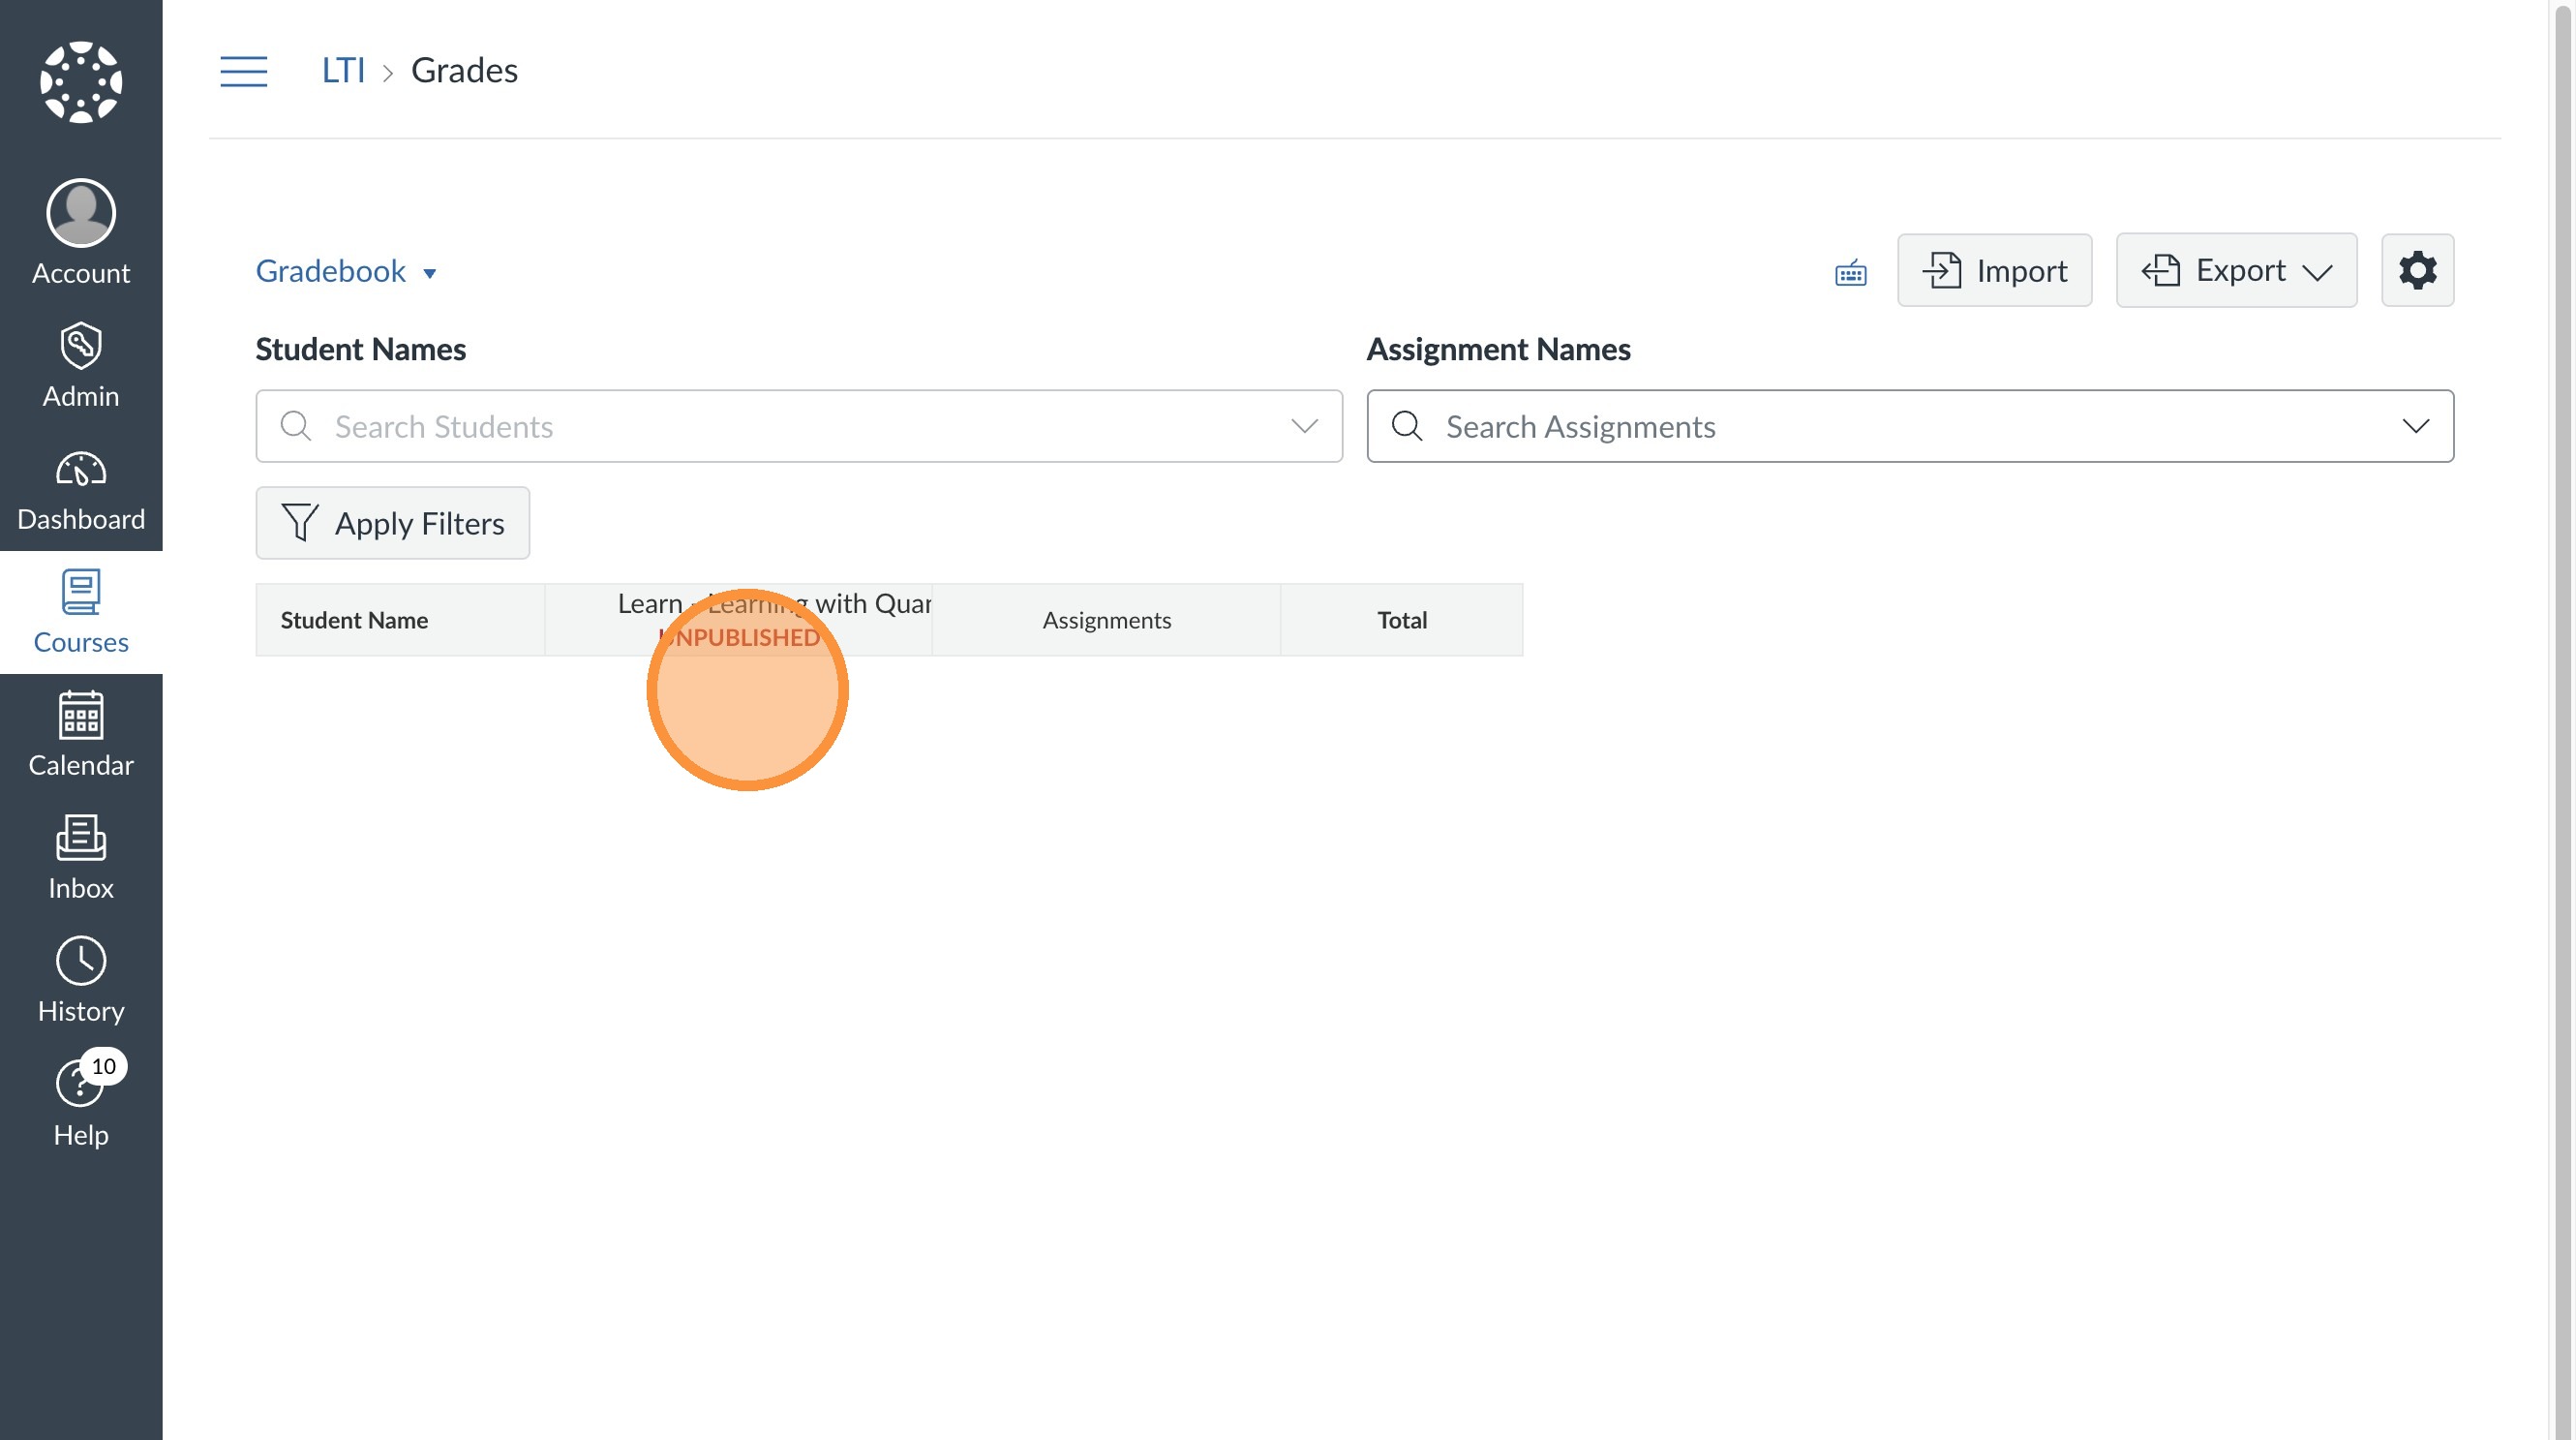Viewport: 2576px width, 1440px height.
Task: Open the Calendar icon
Action: click(x=81, y=716)
